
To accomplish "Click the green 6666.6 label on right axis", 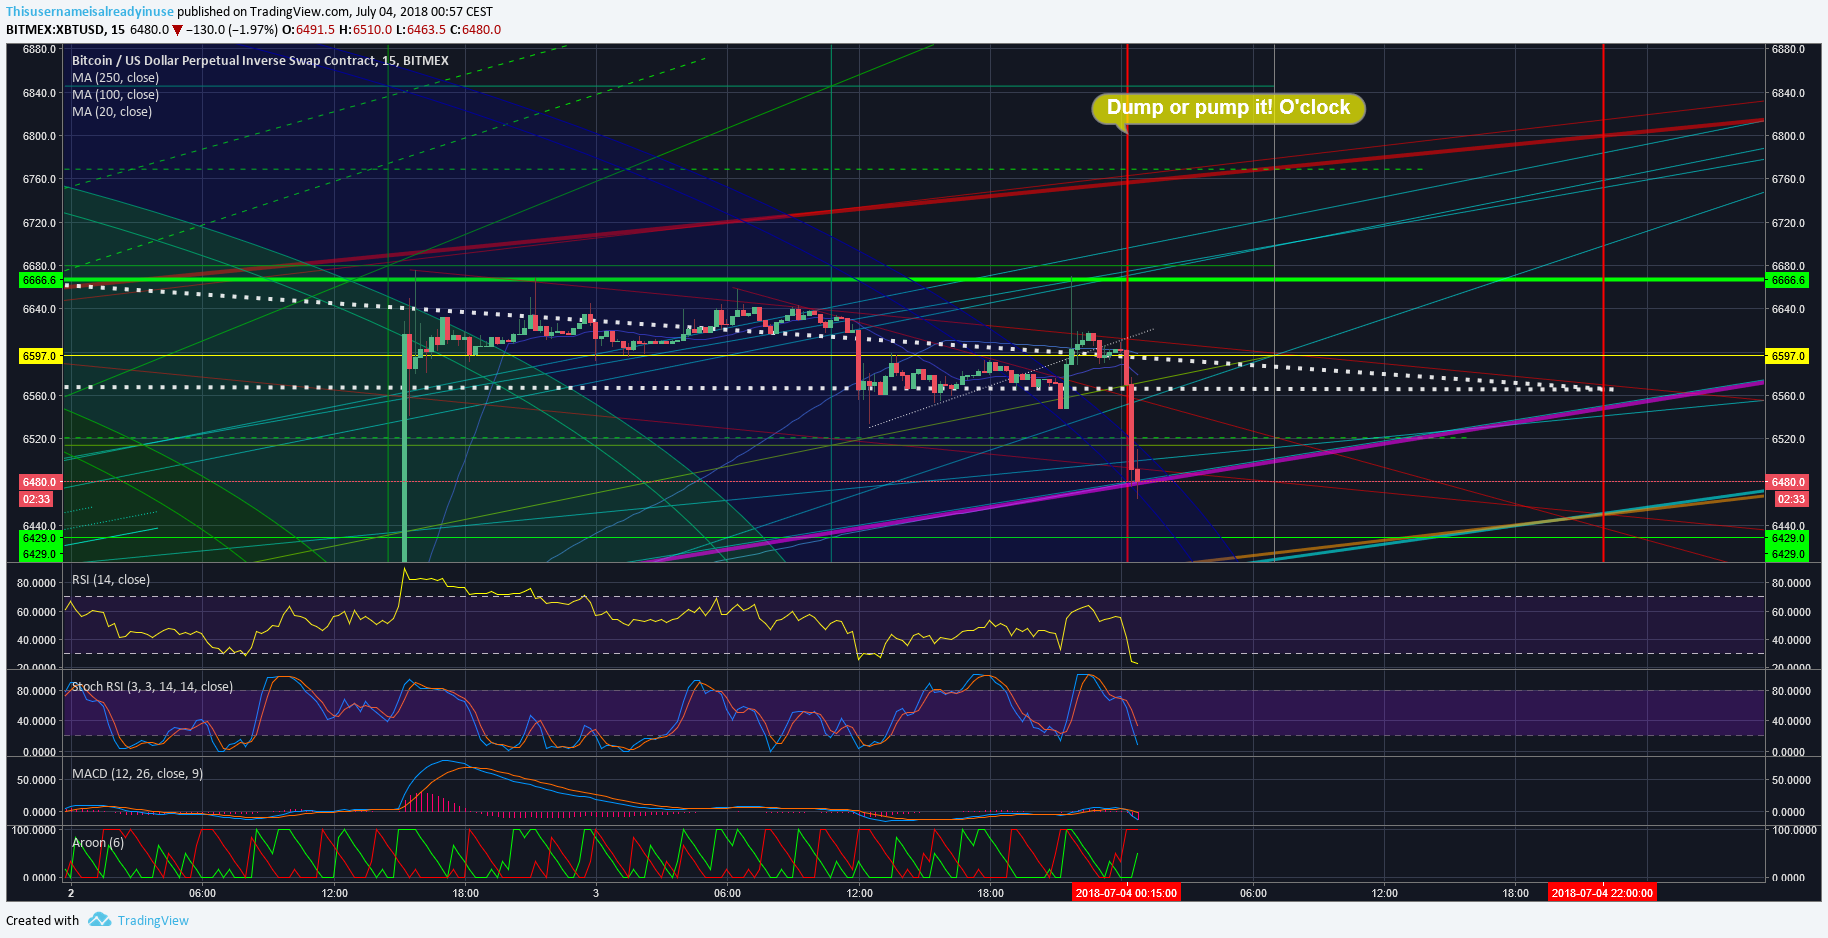I will click(1788, 280).
